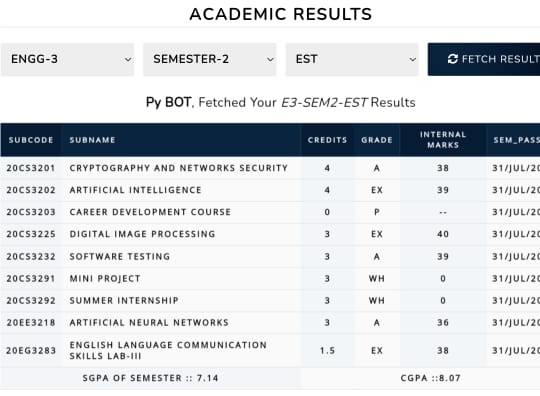Click the Artificial Neural Networks row
This screenshot has height=396, width=540.
click(270, 323)
